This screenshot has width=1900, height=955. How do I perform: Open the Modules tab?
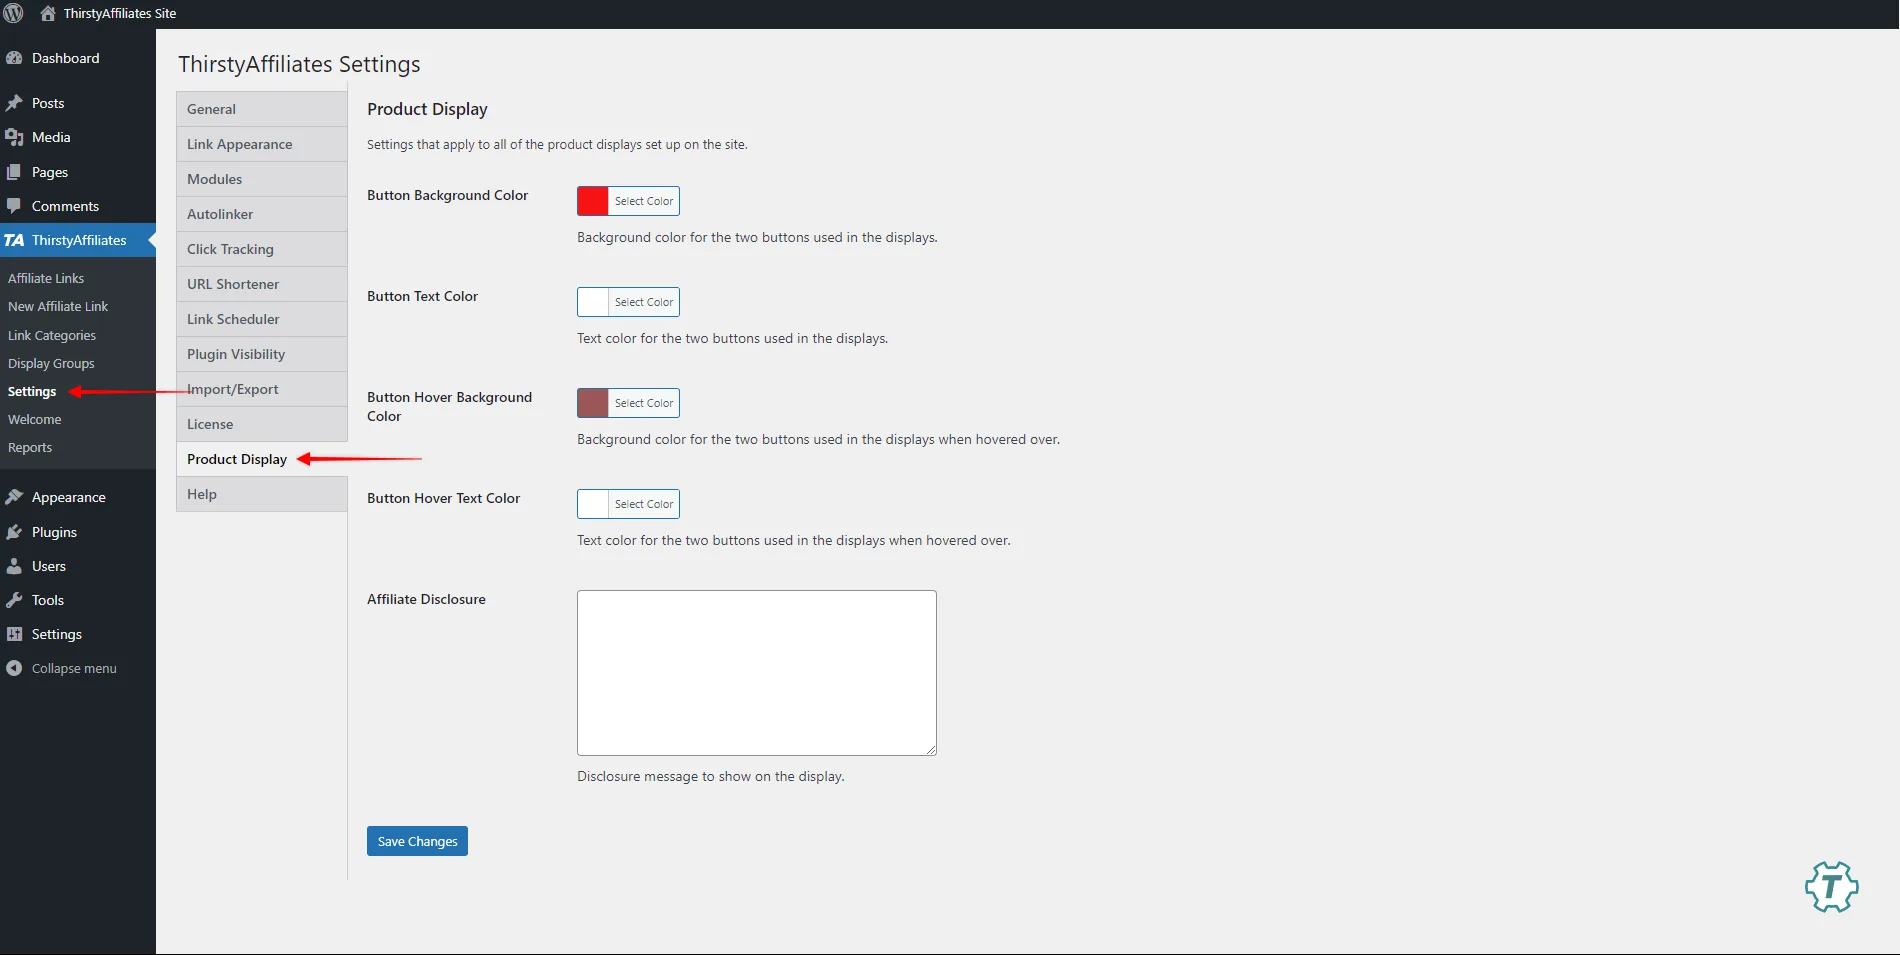coord(262,179)
